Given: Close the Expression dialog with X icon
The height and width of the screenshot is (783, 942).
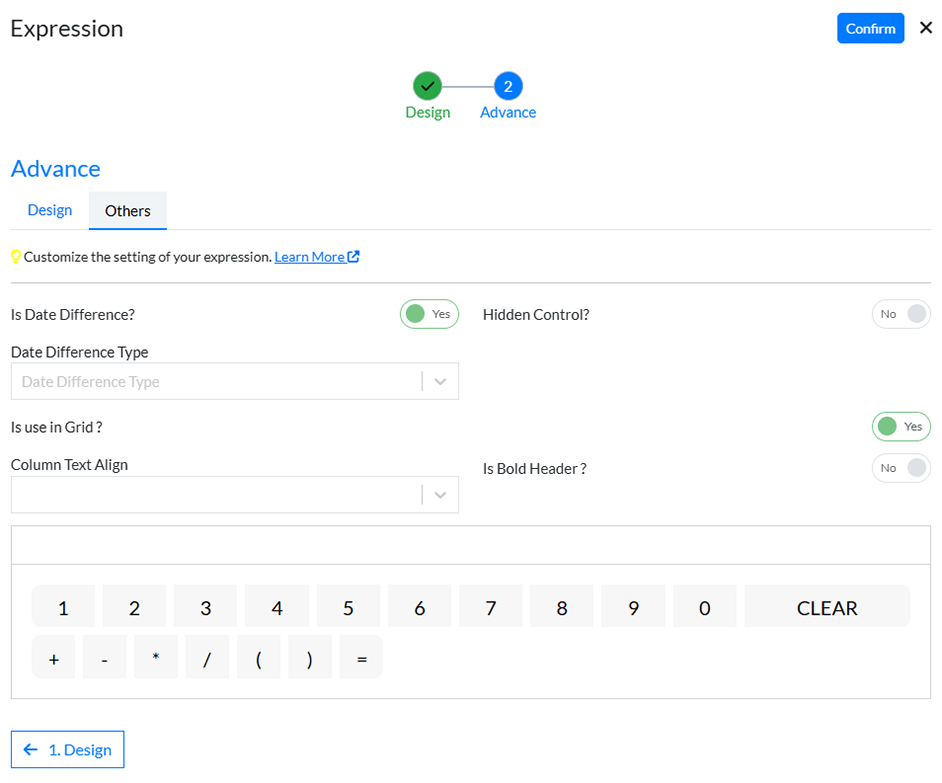Looking at the screenshot, I should [925, 28].
